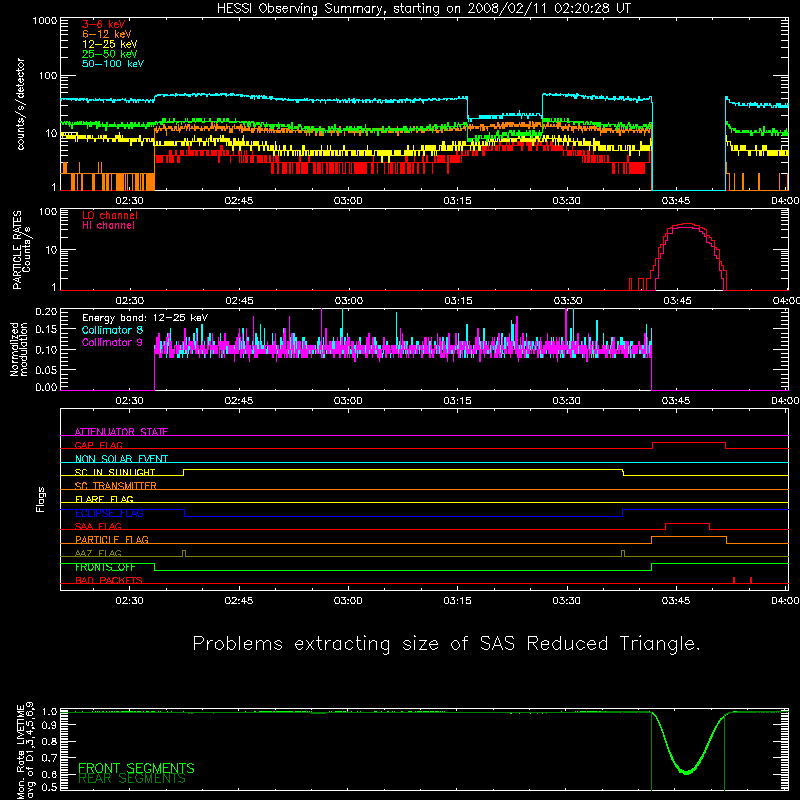Click the '0.20' modulation tick value
Image resolution: width=800 pixels, height=800 pixels.
pyautogui.click(x=46, y=312)
